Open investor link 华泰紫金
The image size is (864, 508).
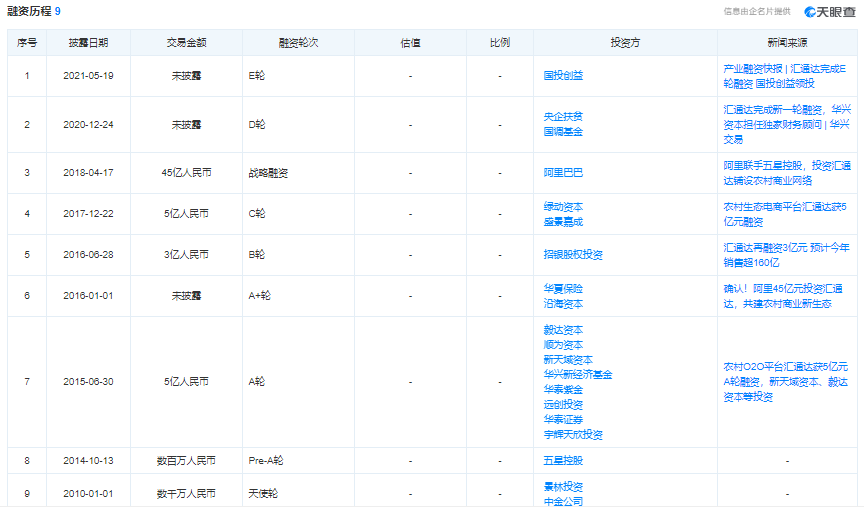click(563, 390)
